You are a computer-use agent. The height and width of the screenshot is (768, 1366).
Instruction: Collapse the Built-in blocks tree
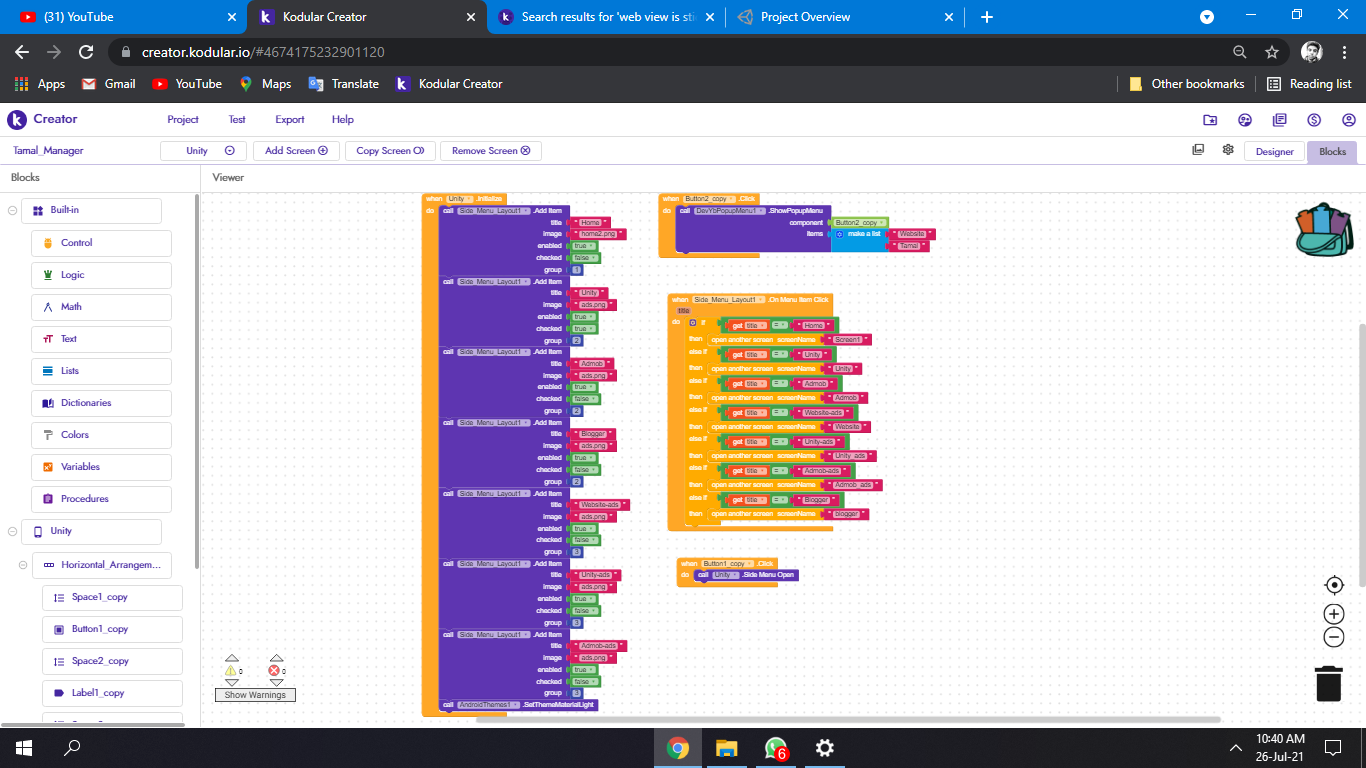coord(12,211)
